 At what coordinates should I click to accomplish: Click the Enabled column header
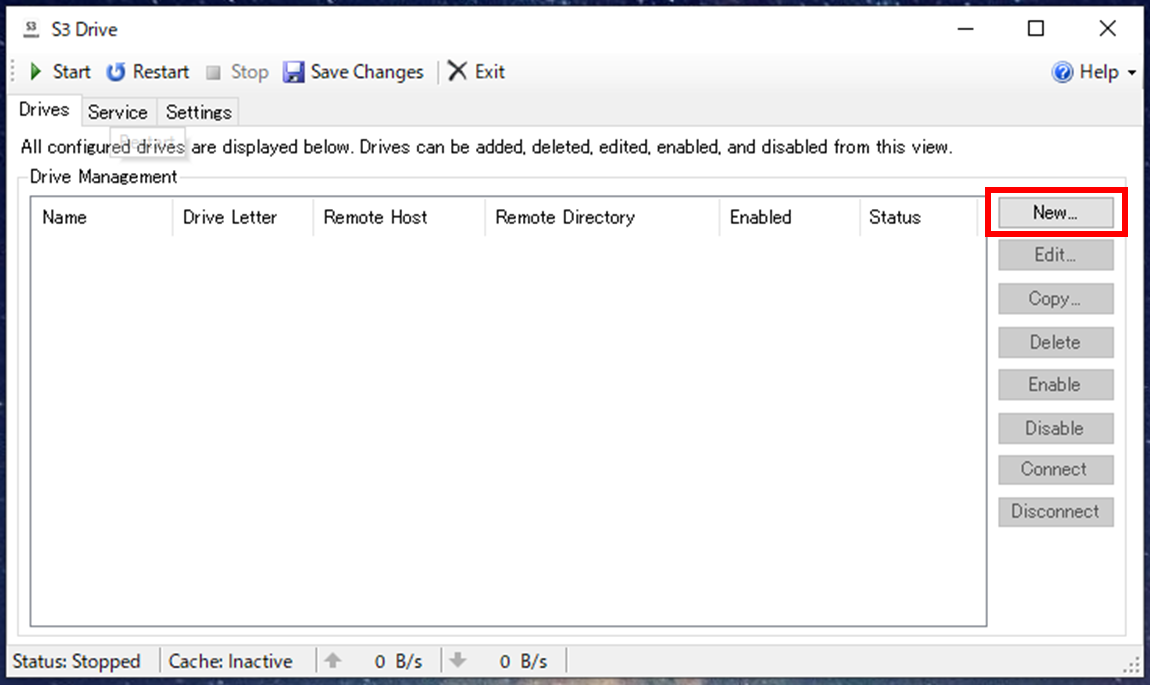(x=789, y=217)
